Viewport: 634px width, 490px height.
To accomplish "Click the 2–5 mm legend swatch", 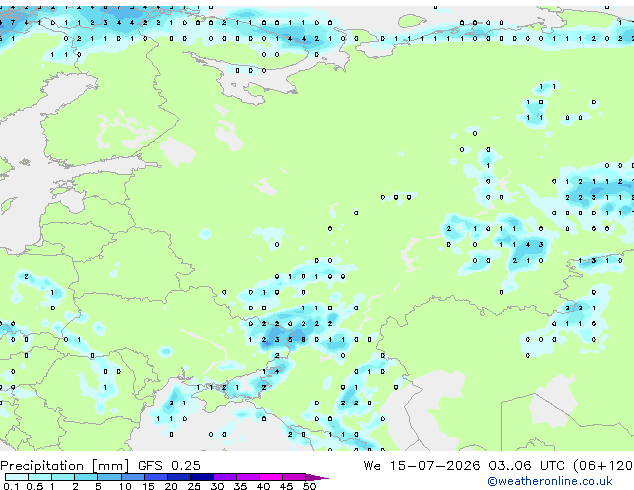I will pyautogui.click(x=86, y=477).
